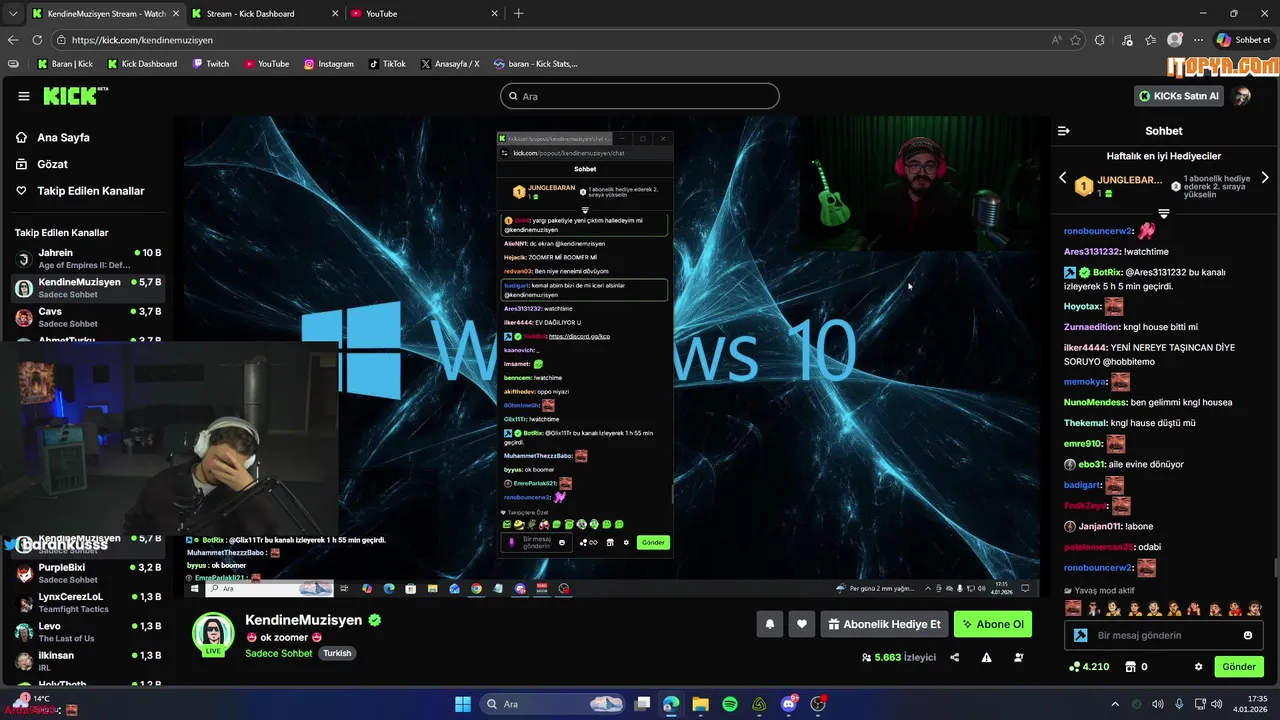Image resolution: width=1280 pixels, height=720 pixels.
Task: Open Kick Dashboard bookmark
Action: pyautogui.click(x=142, y=64)
